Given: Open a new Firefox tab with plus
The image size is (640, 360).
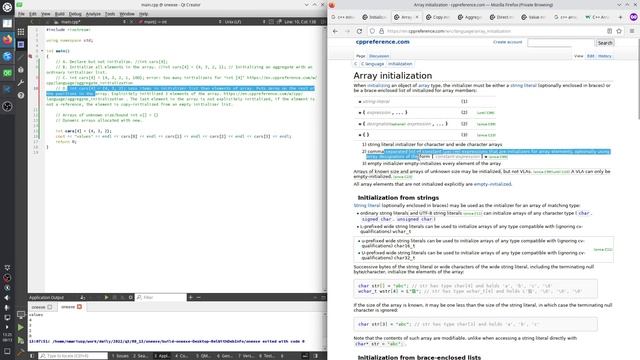Looking at the screenshot, I should point(620,17).
